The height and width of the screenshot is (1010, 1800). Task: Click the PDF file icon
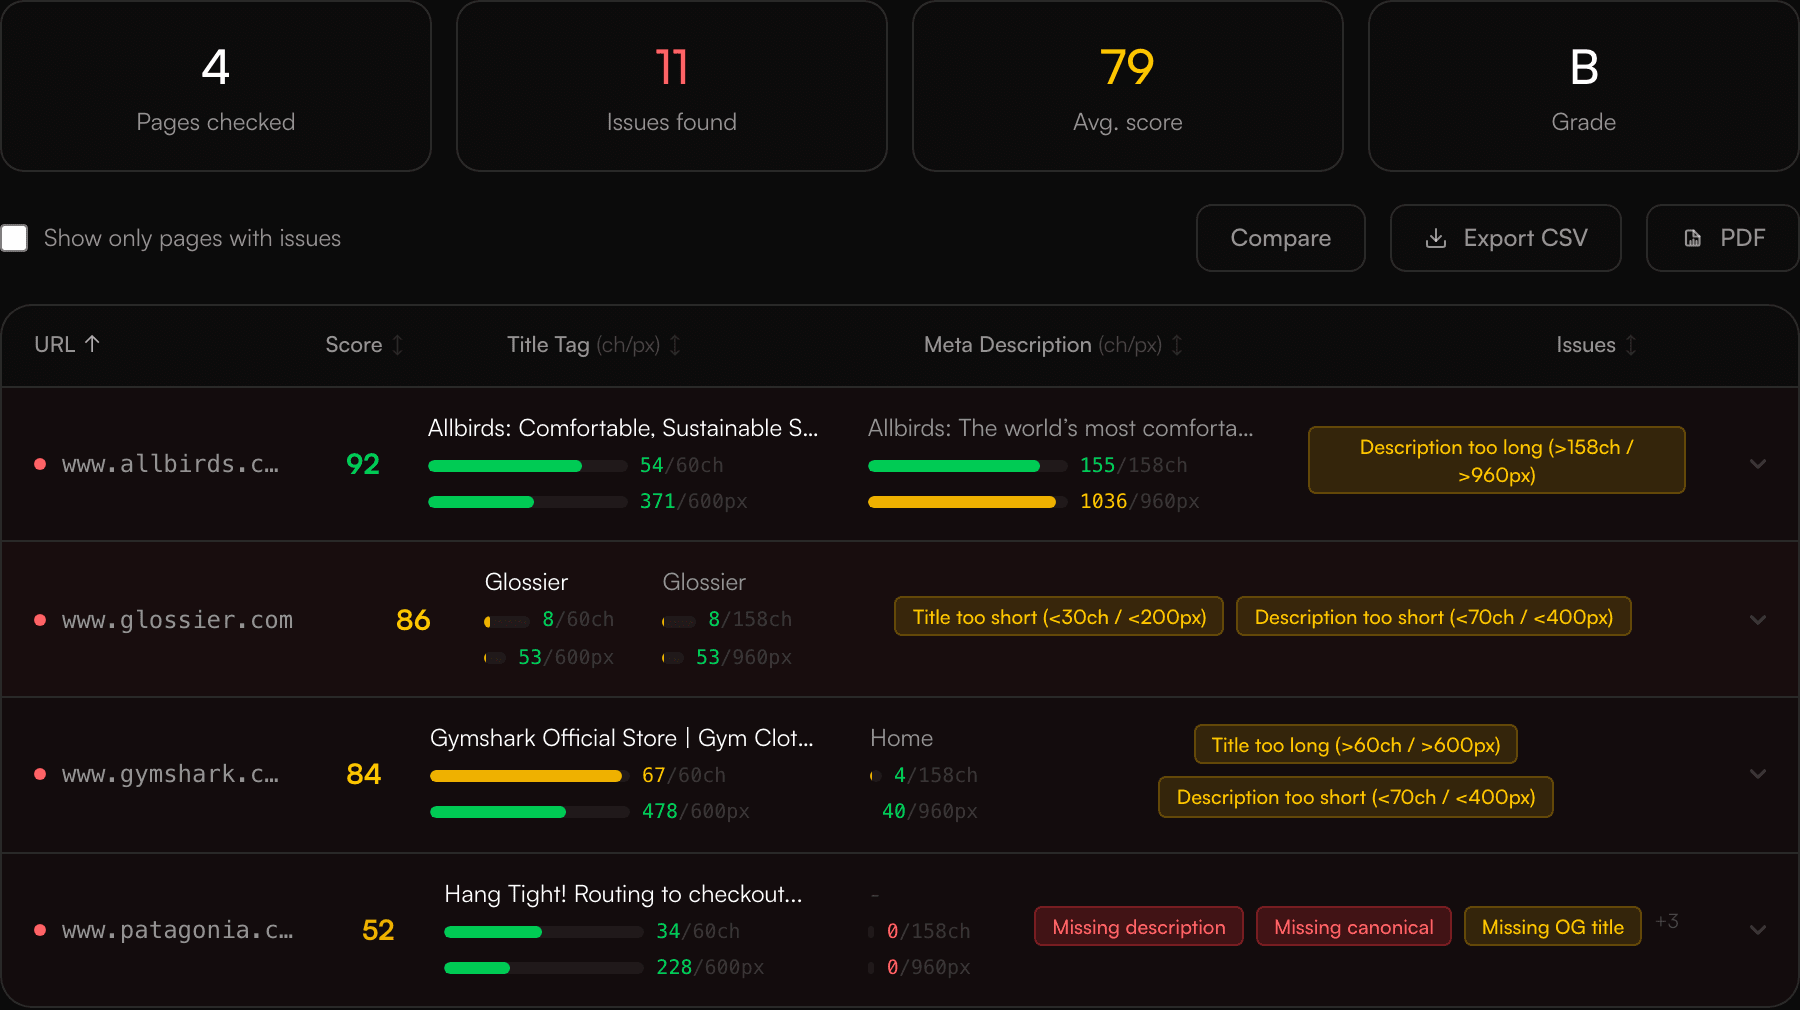pos(1693,238)
